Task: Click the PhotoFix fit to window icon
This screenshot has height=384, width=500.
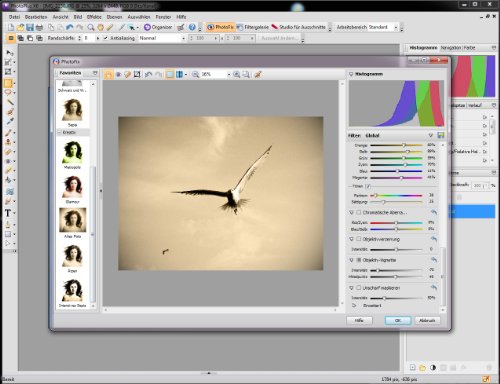Action: click(246, 74)
